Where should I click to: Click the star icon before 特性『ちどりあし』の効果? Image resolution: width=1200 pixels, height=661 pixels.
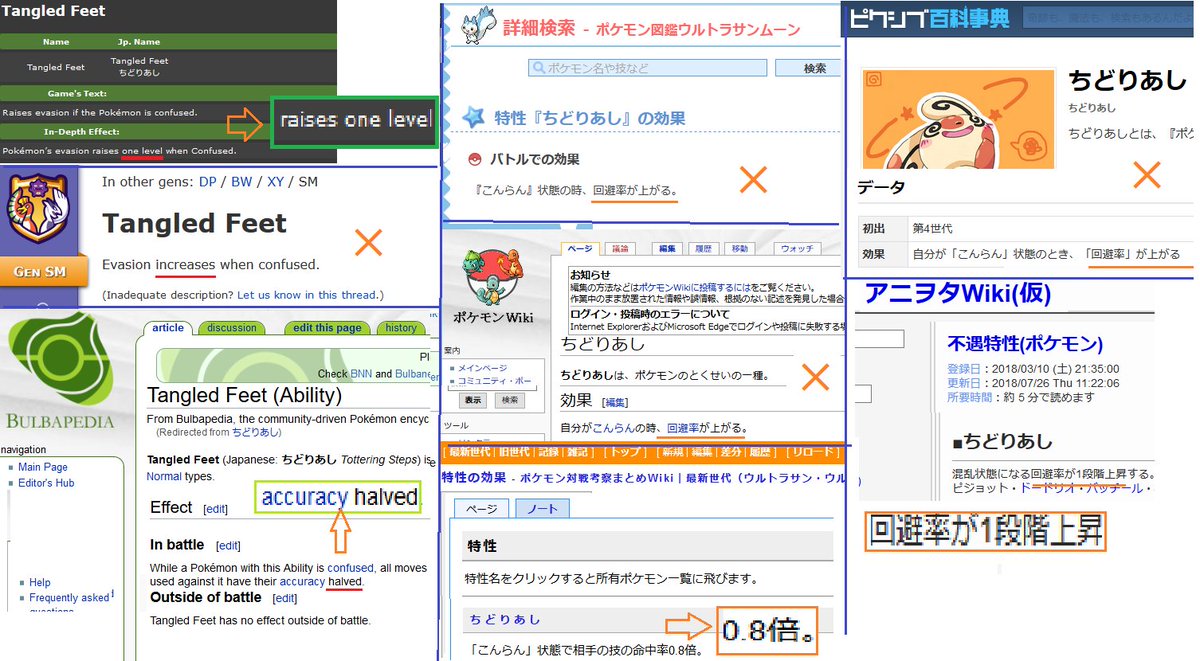click(x=475, y=118)
